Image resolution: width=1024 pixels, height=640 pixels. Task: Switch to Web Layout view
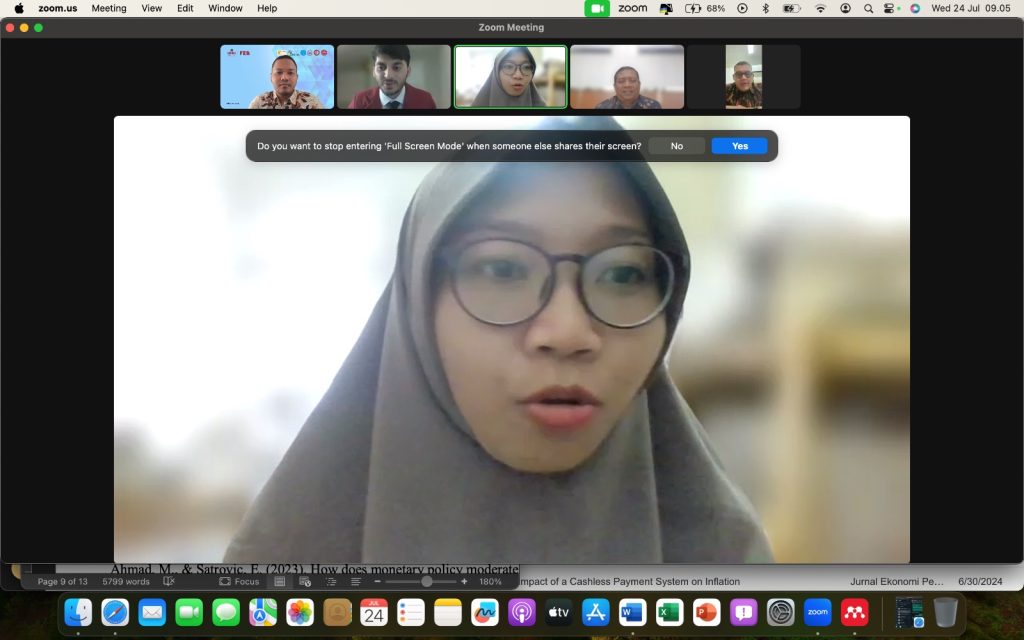[x=303, y=581]
